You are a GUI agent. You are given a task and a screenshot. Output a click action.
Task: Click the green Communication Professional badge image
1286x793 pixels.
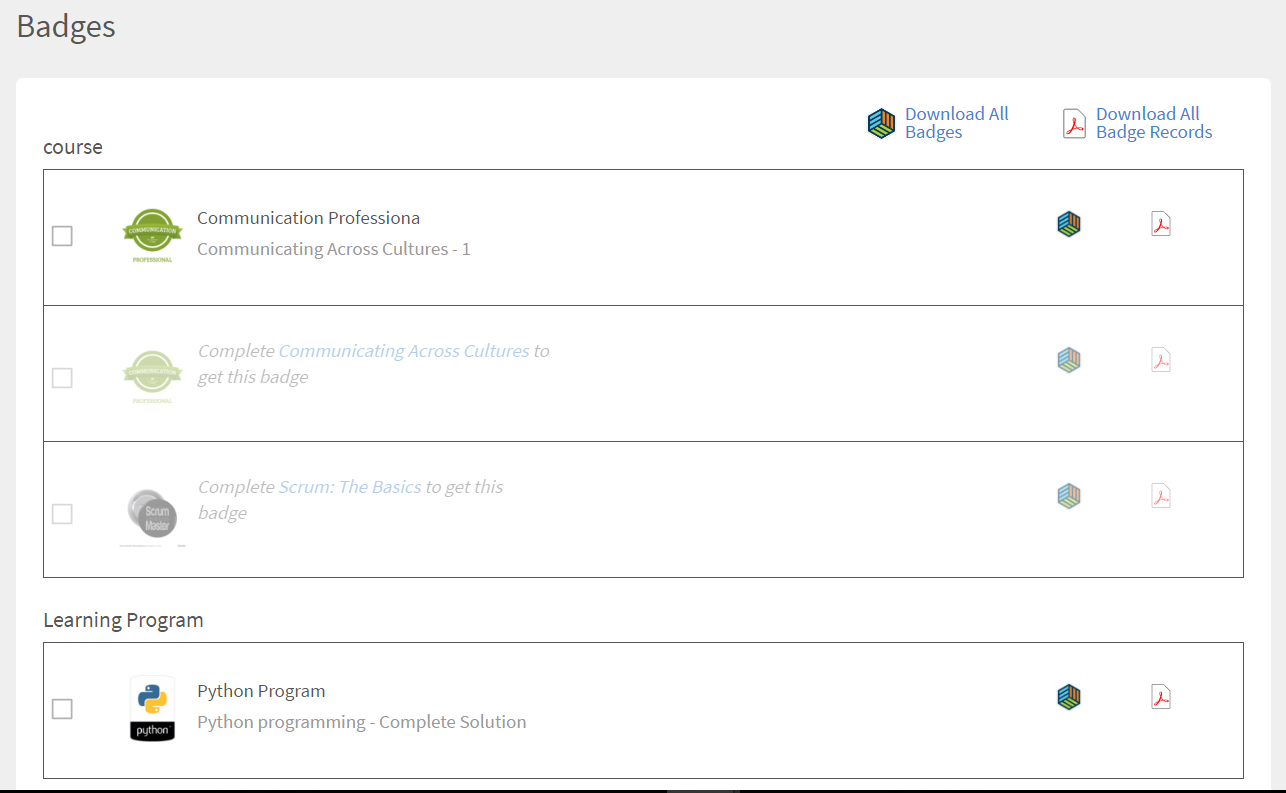pyautogui.click(x=152, y=236)
